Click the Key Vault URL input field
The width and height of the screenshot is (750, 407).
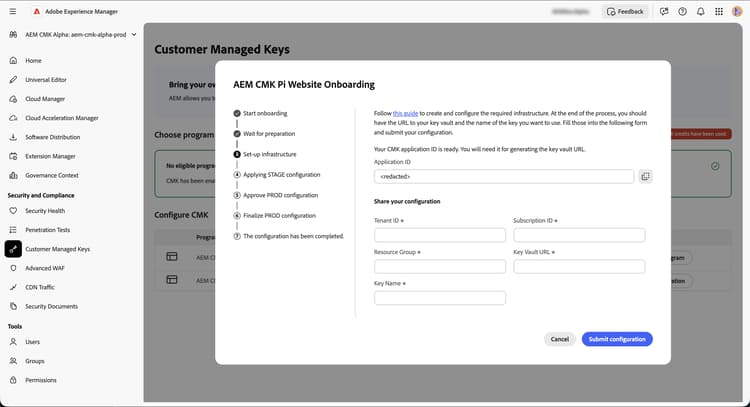click(x=579, y=266)
